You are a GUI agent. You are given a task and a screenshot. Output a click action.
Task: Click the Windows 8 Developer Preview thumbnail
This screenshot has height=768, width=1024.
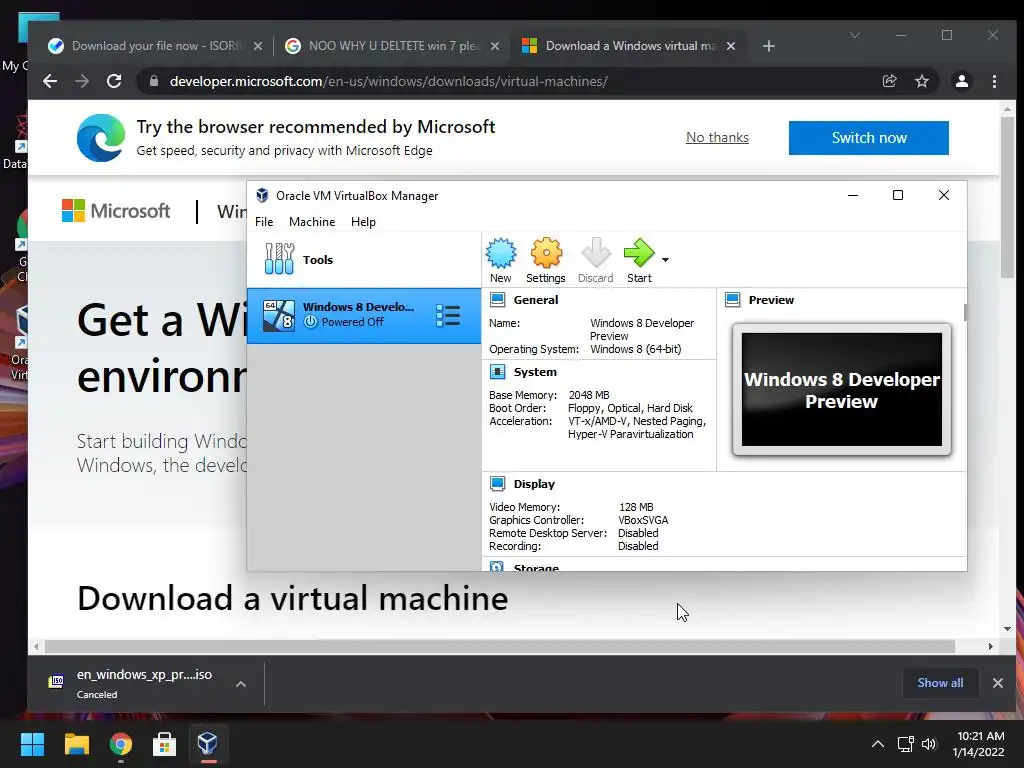(842, 390)
